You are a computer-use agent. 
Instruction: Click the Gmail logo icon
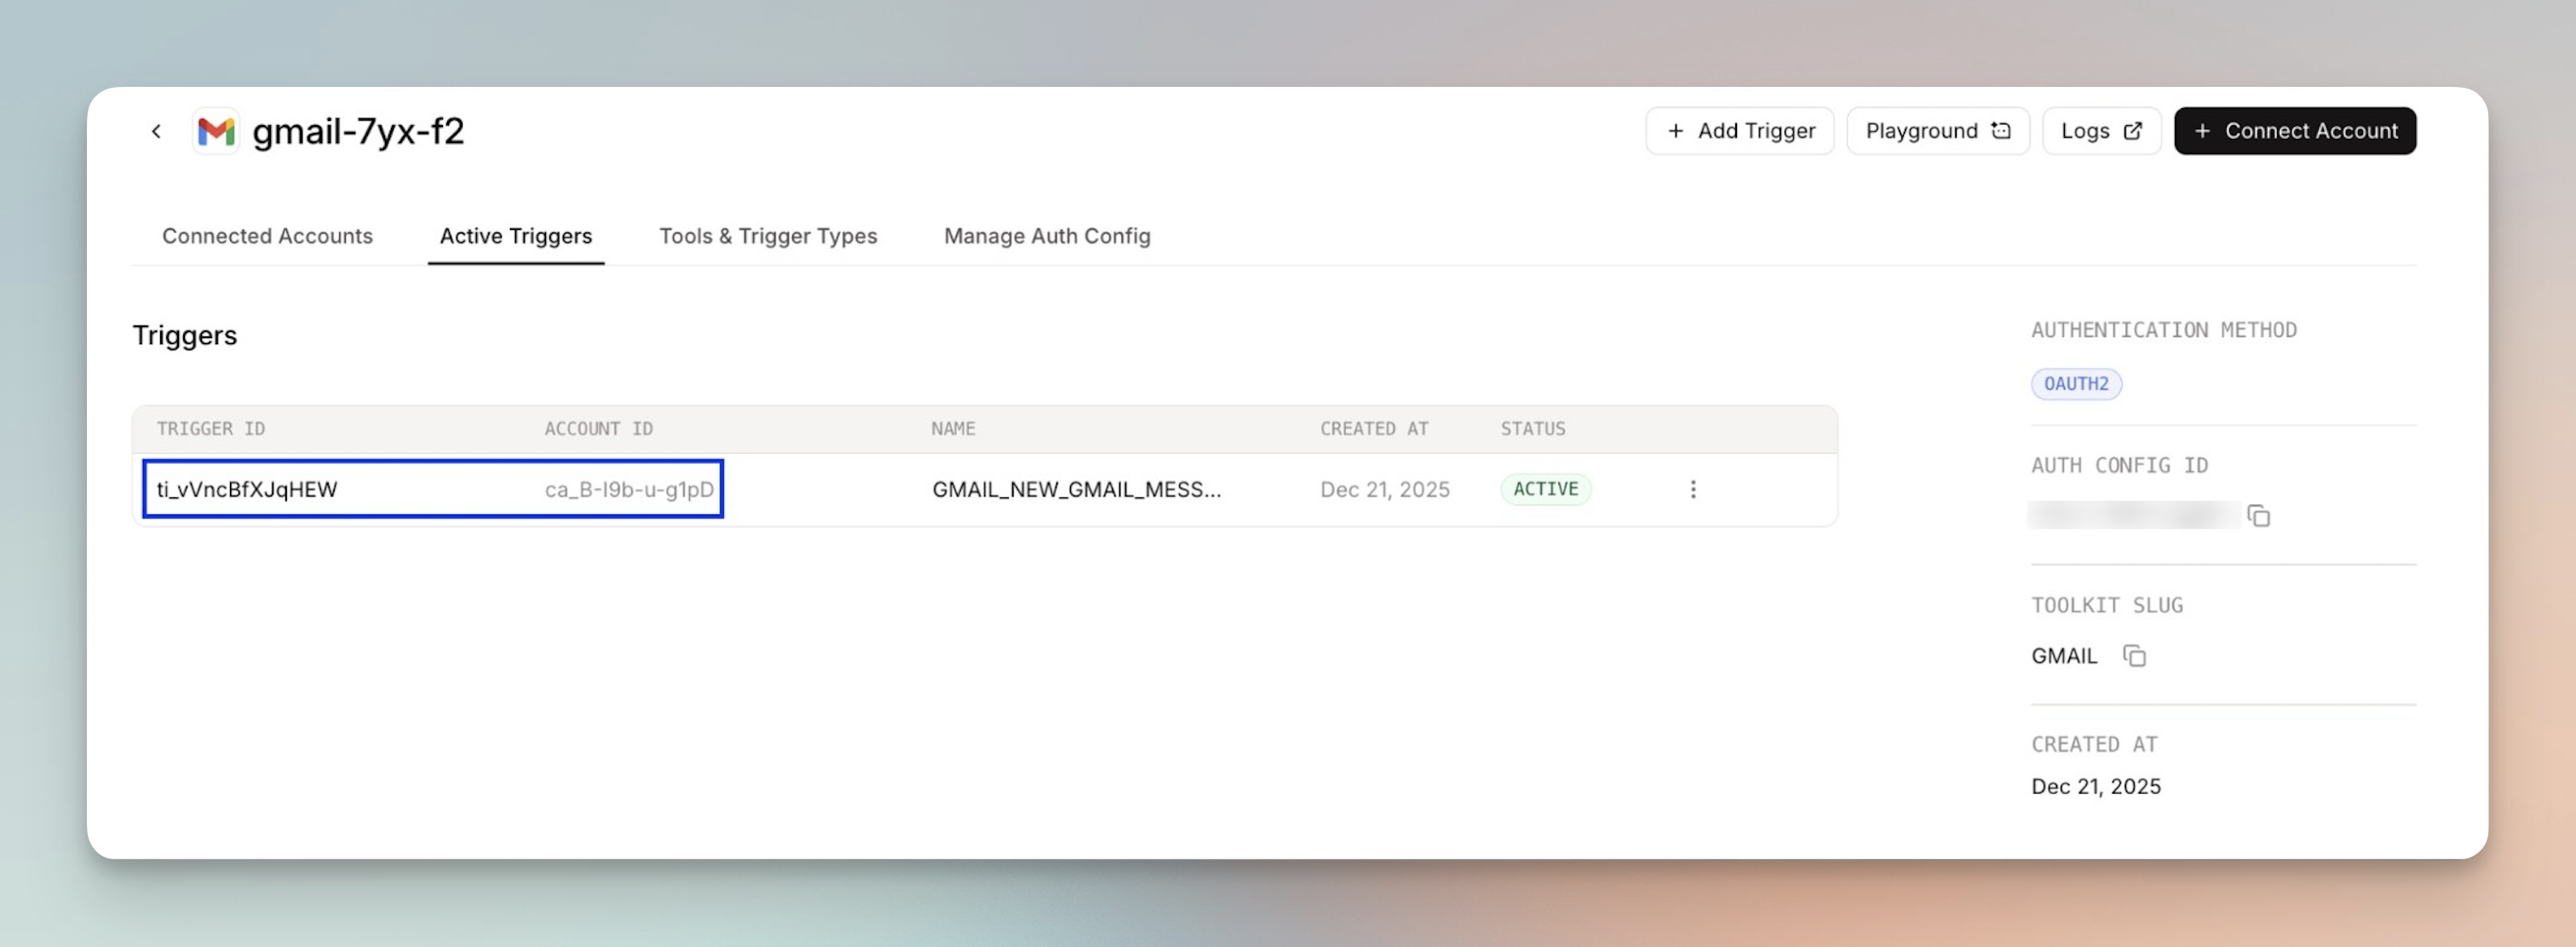pyautogui.click(x=216, y=131)
